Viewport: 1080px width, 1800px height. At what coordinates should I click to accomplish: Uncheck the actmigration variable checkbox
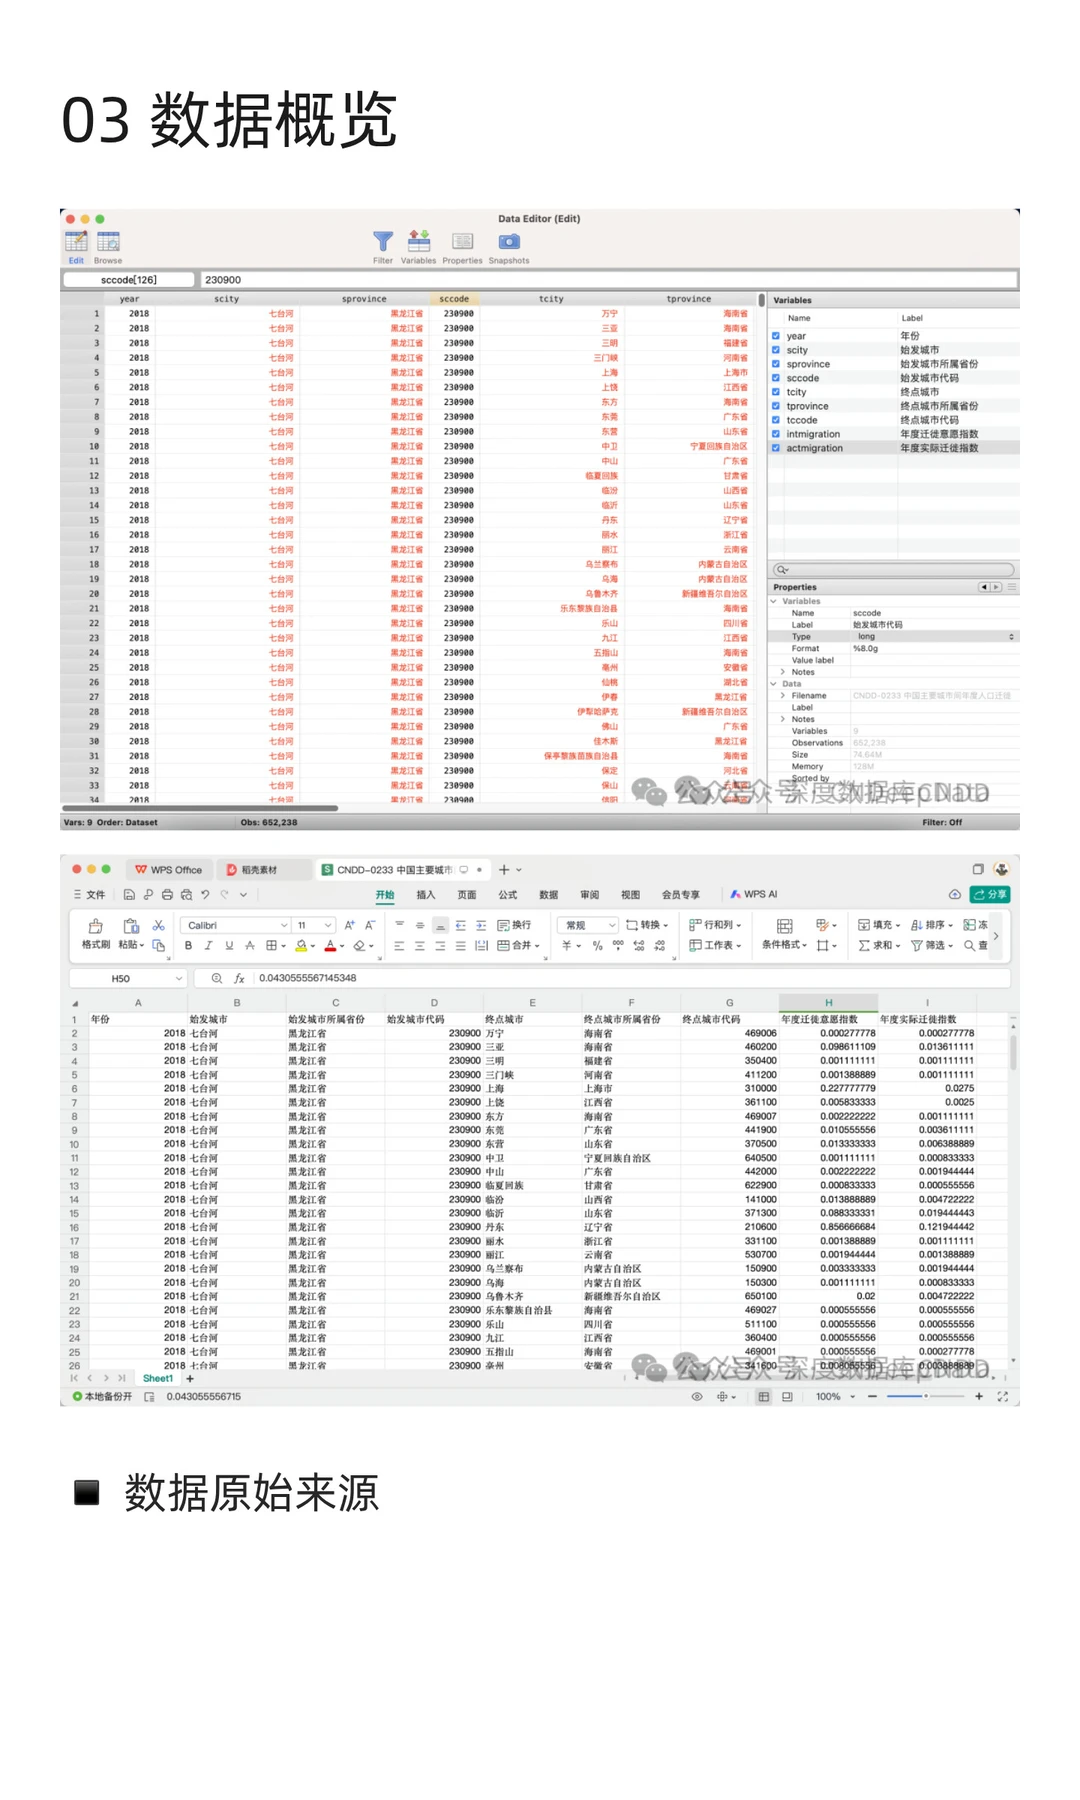[776, 448]
